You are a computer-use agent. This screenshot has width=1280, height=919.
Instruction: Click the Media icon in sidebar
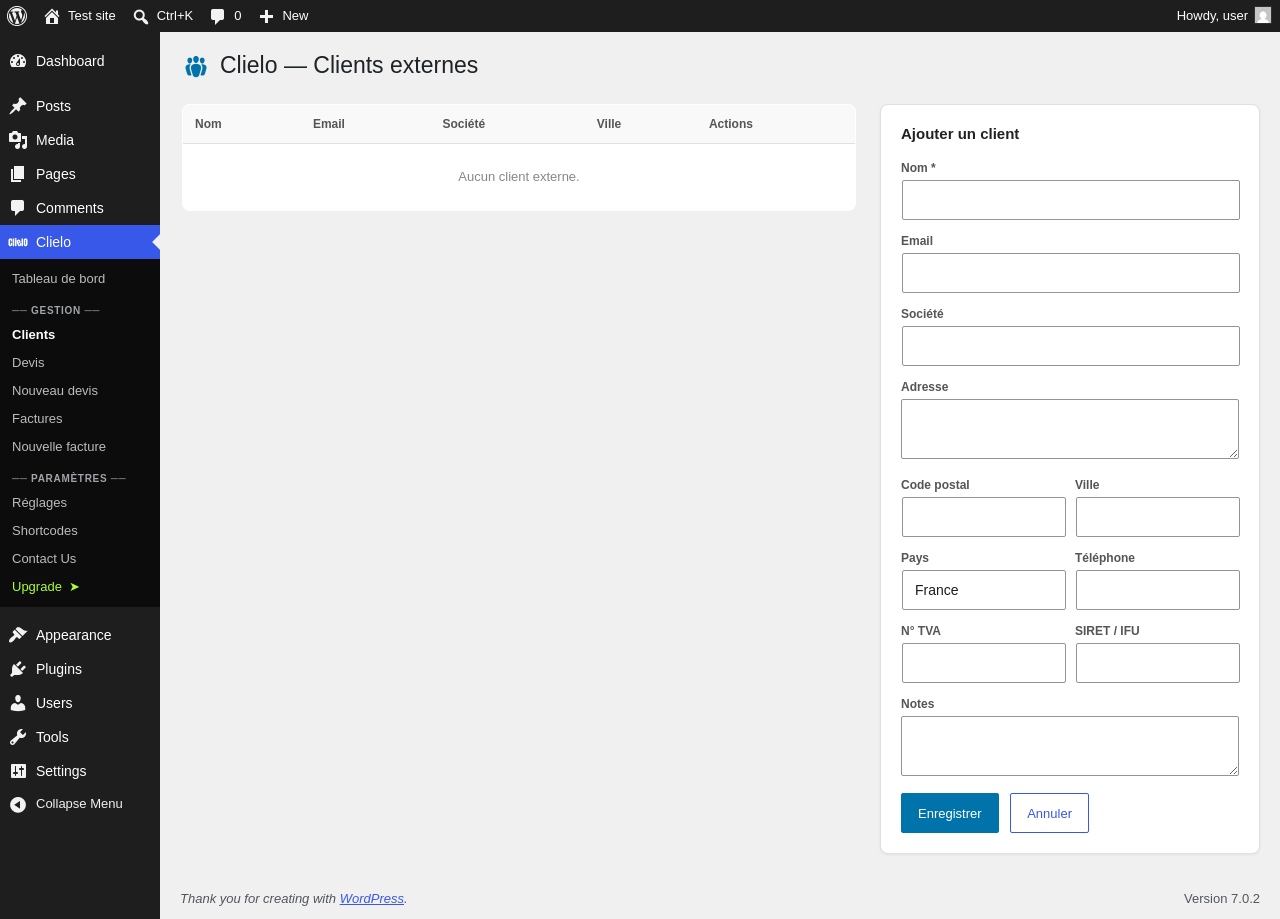(x=18, y=140)
